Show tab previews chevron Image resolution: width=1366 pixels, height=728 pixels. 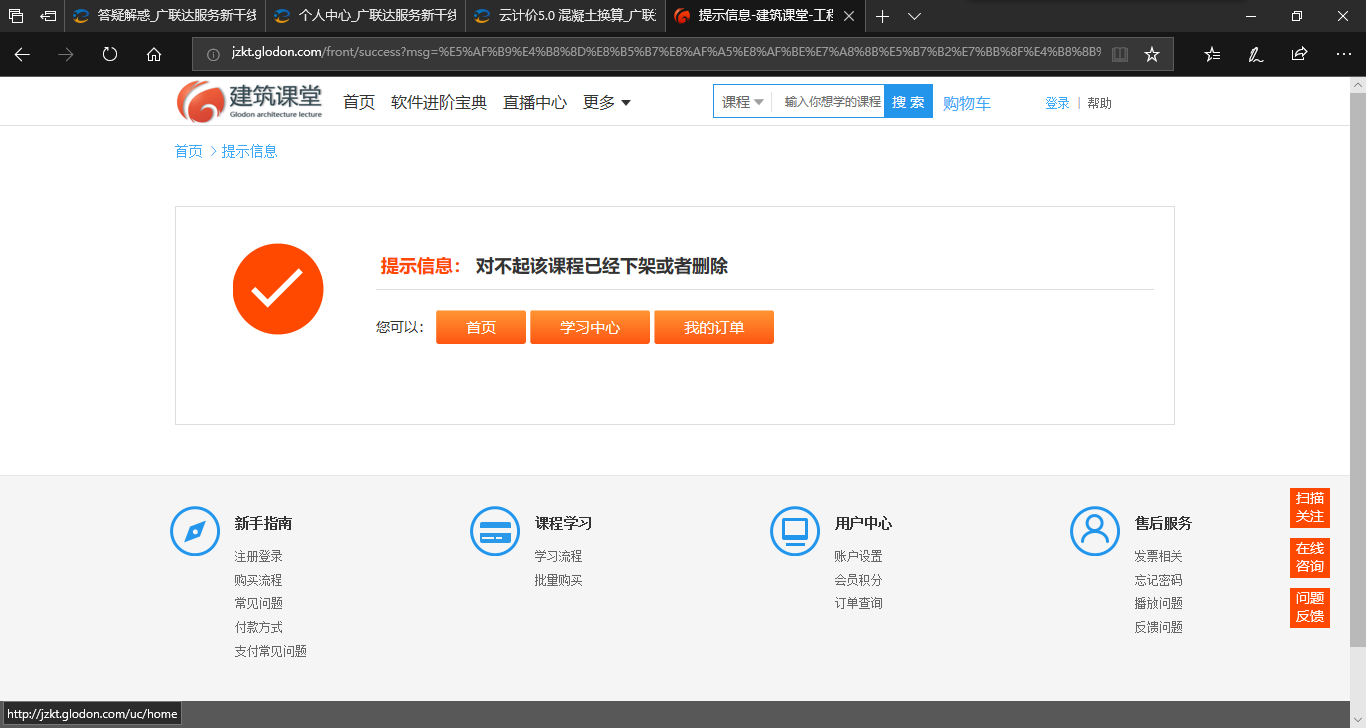(914, 16)
